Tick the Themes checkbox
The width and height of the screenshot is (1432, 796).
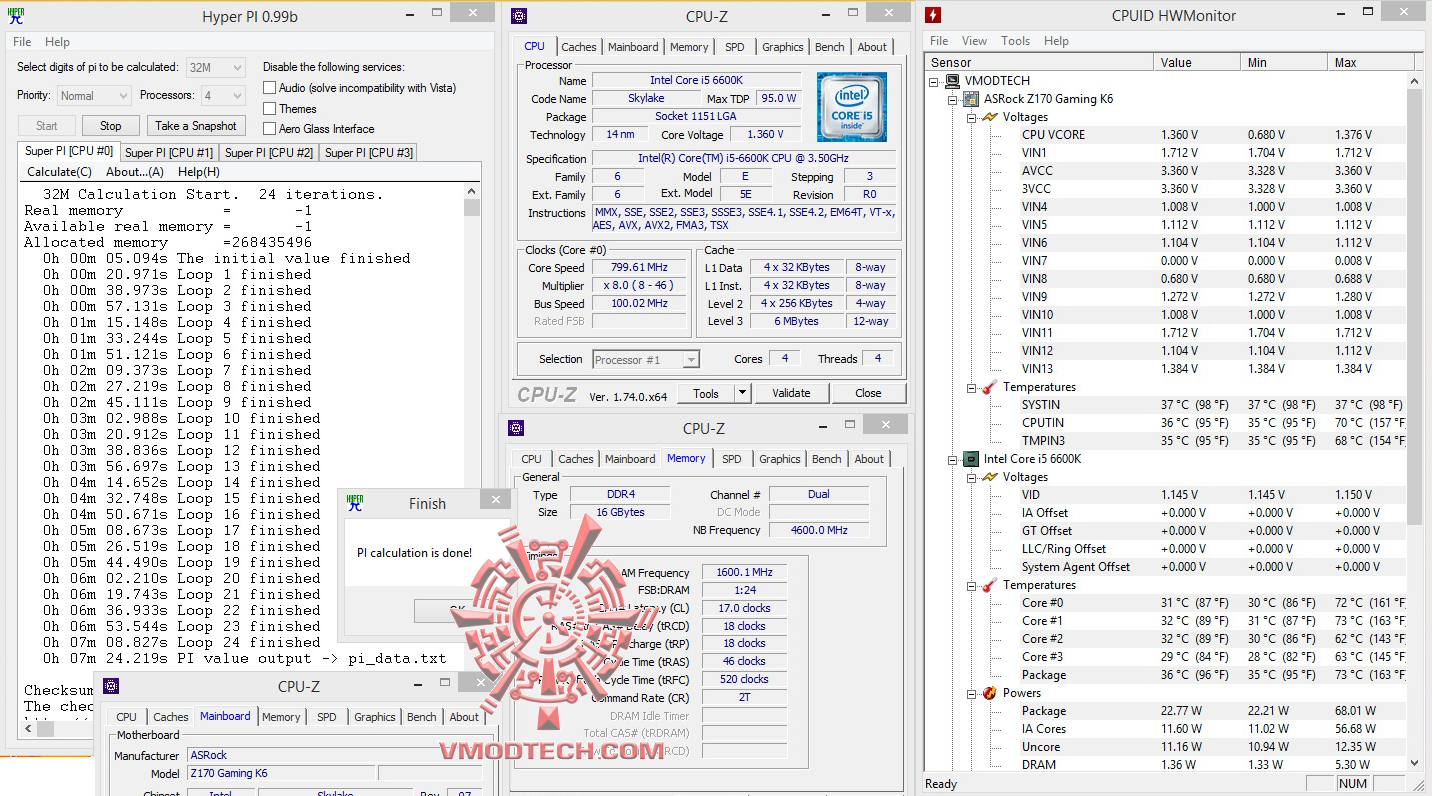270,108
